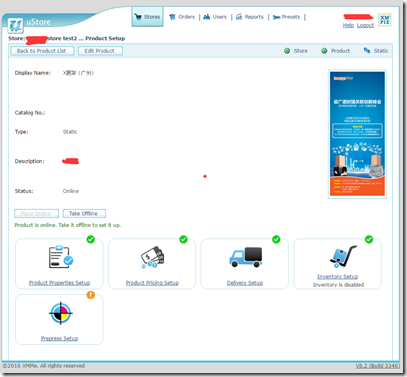Click the Product Pricing Setup money icon
407x377 pixels.
[153, 257]
